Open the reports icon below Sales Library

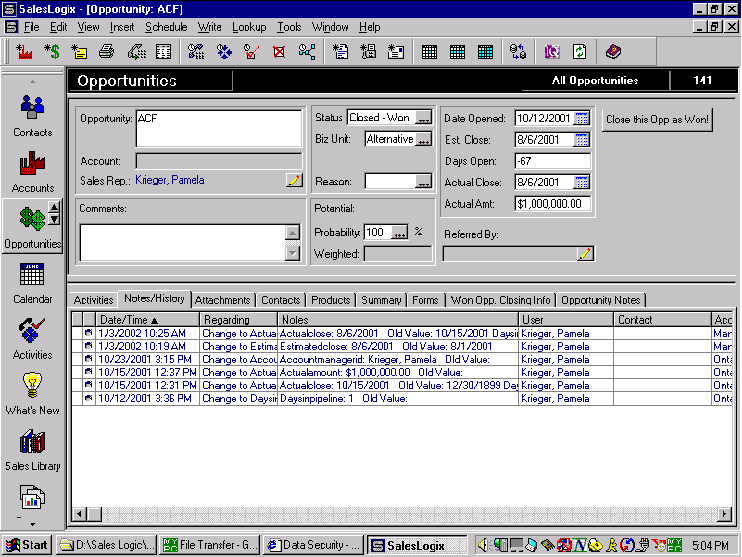point(32,497)
